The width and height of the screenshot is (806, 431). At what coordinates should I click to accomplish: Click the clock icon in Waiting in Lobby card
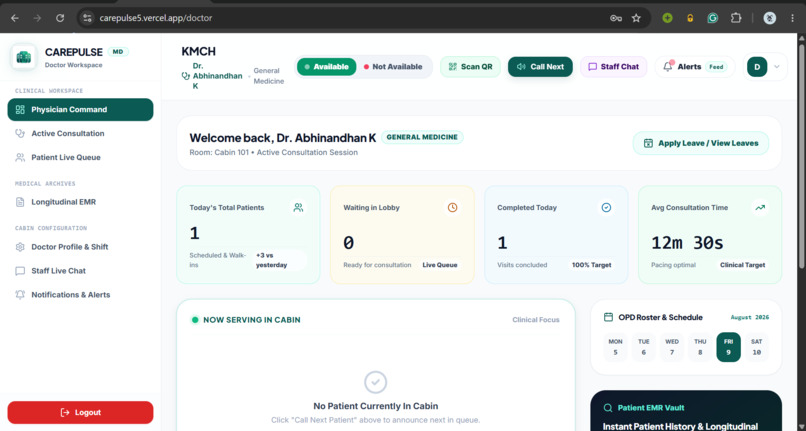coord(452,208)
